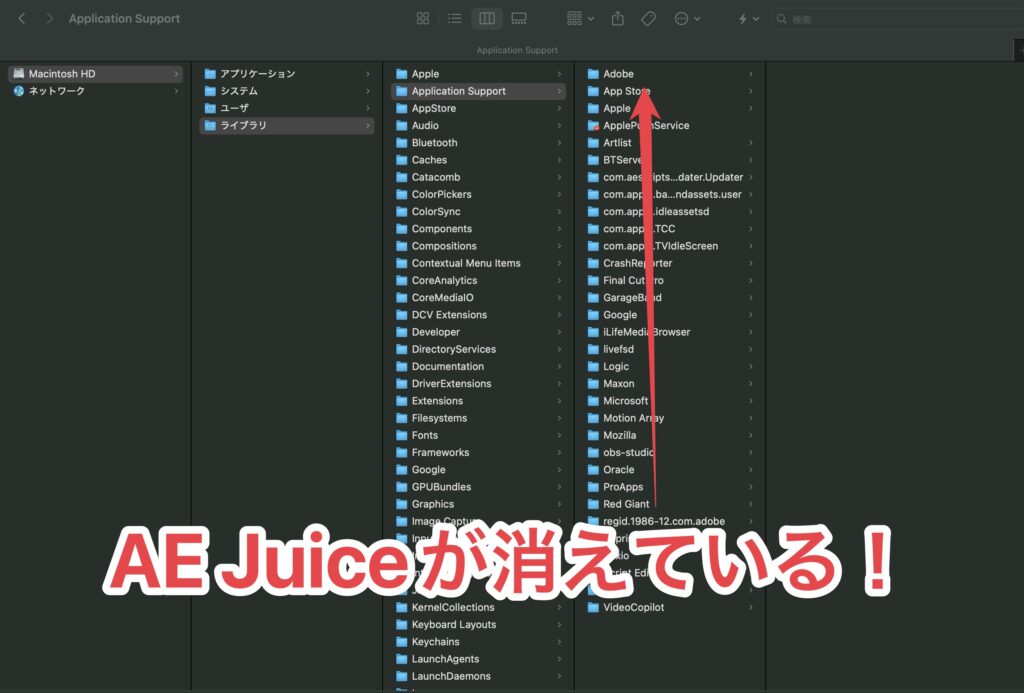Click the ユーザ folder icon
Viewport: 1024px width, 693px height.
(210, 108)
